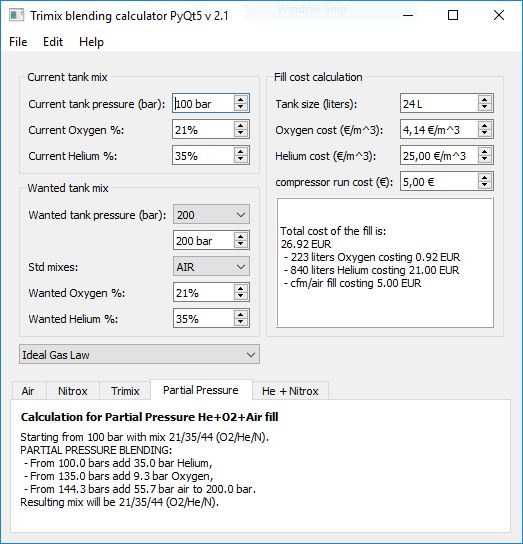Increase current tank pressure with up arrow
Viewport: 523px width, 544px height.
pos(241,99)
